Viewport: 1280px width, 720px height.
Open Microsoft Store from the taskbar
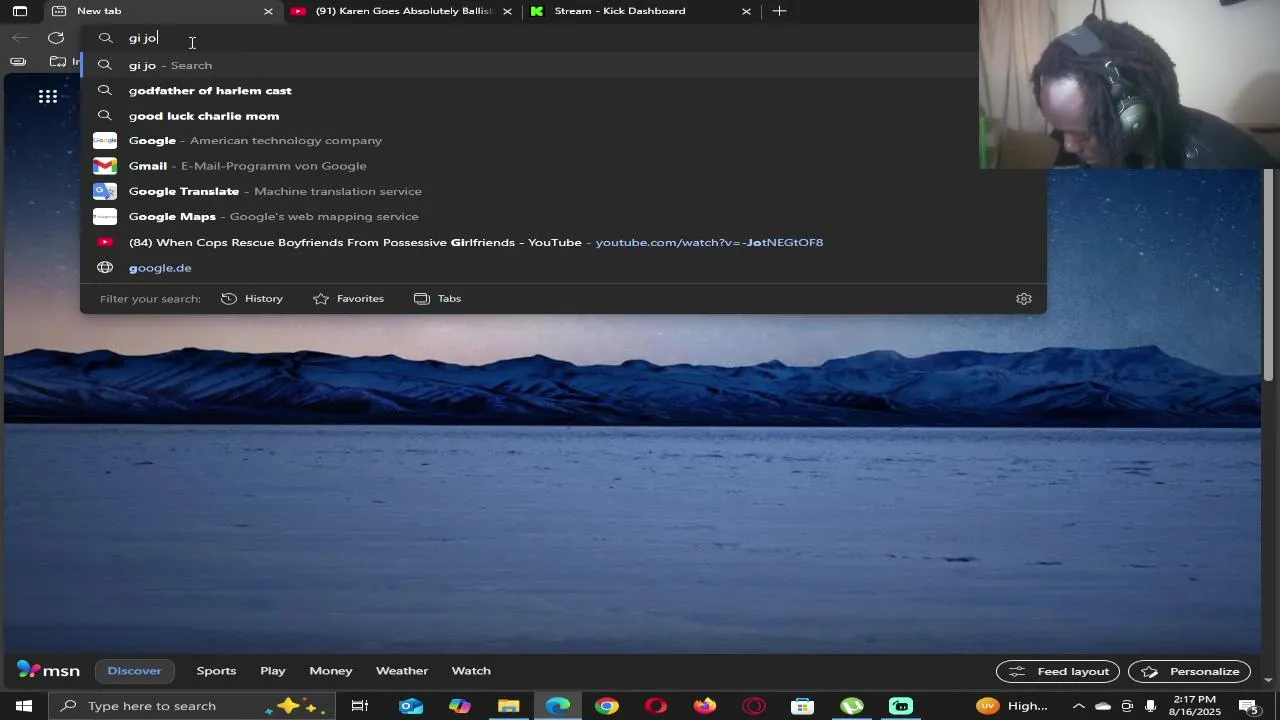pyautogui.click(x=803, y=706)
